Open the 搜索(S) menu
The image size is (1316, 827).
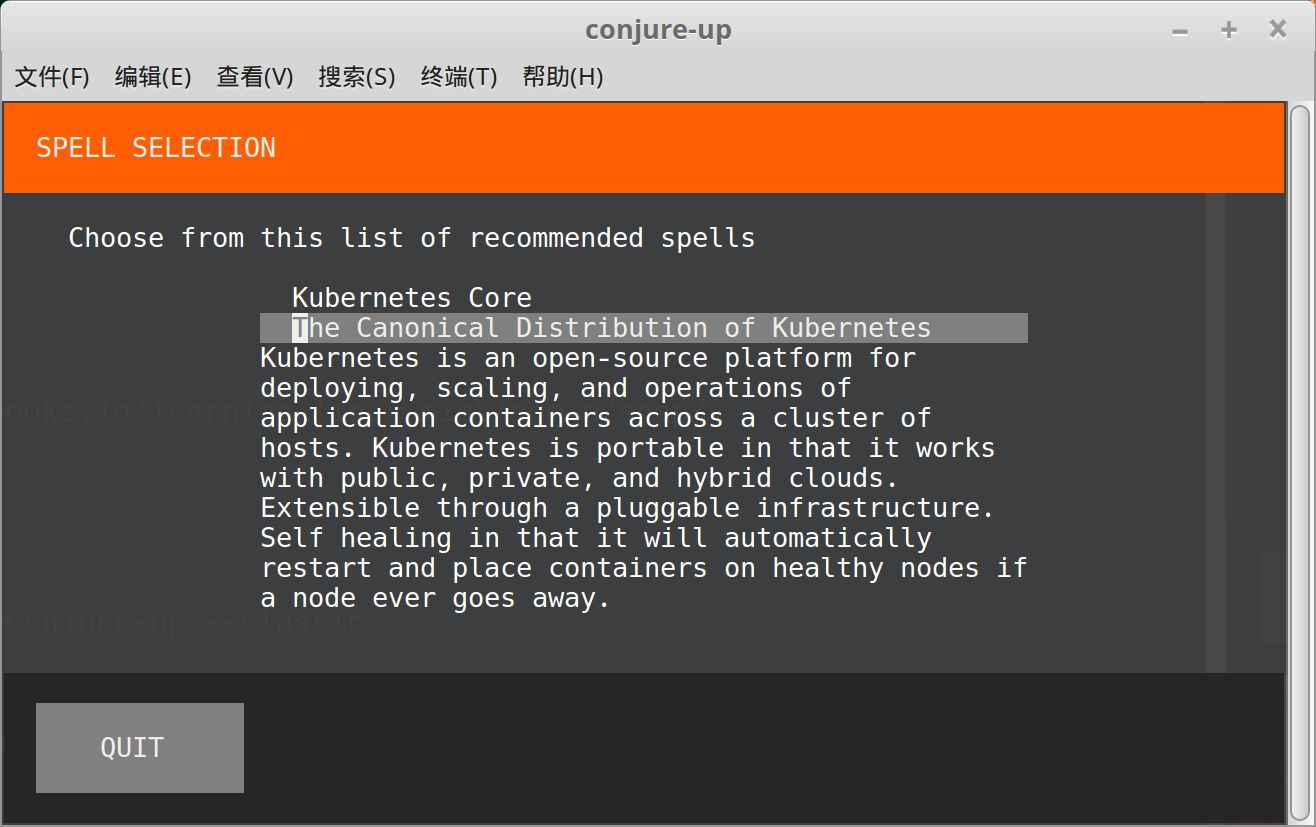point(357,77)
